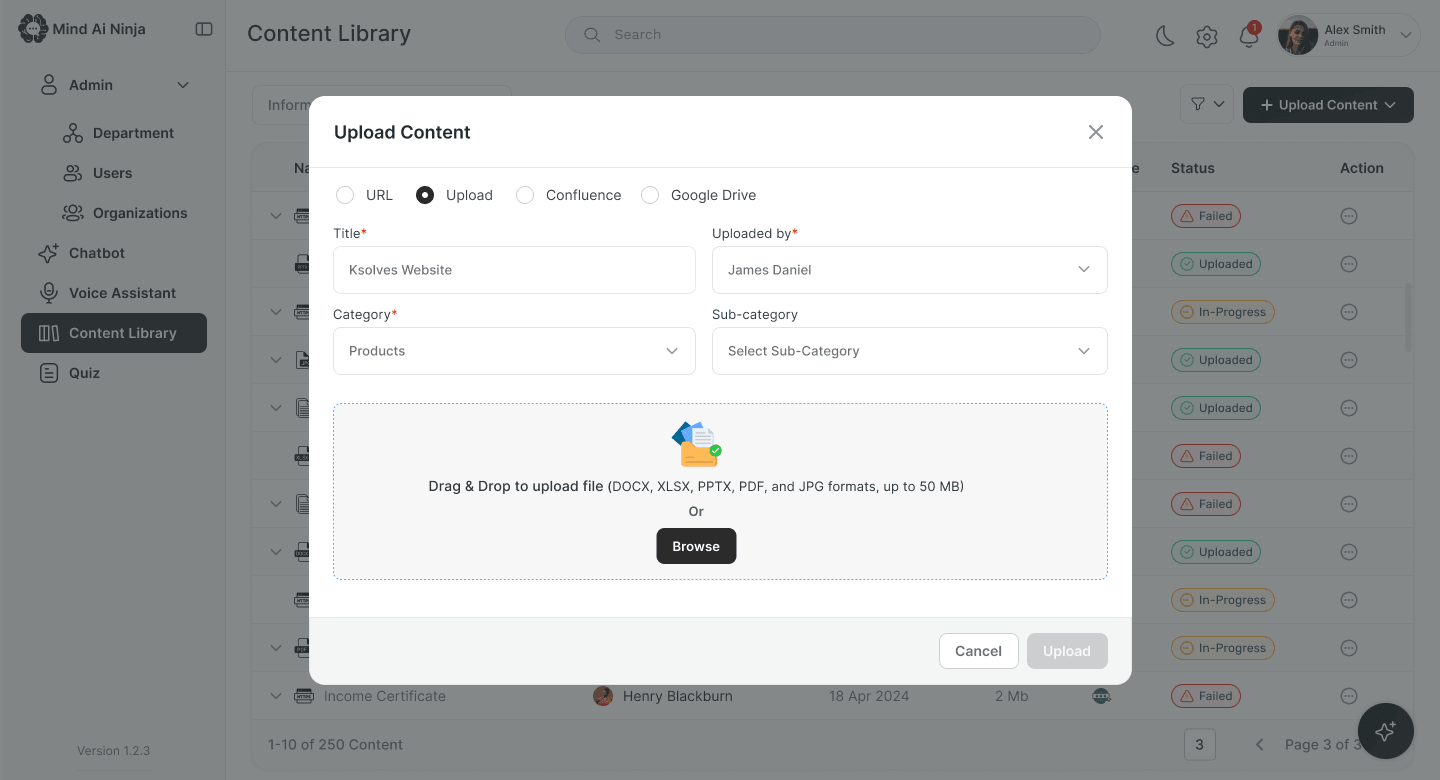
Task: Open action menu for first Failed row
Action: [x=1349, y=216]
